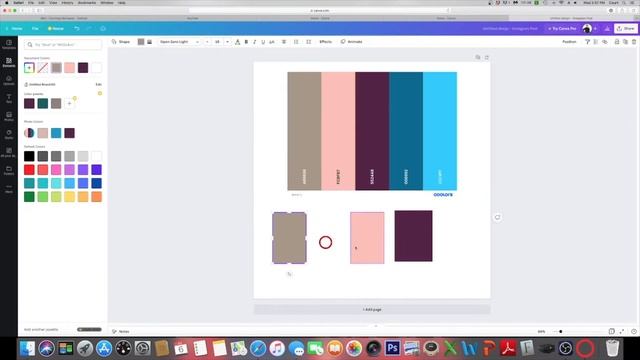The width and height of the screenshot is (640, 360).
Task: Open the File menu in Canva
Action: point(35,29)
